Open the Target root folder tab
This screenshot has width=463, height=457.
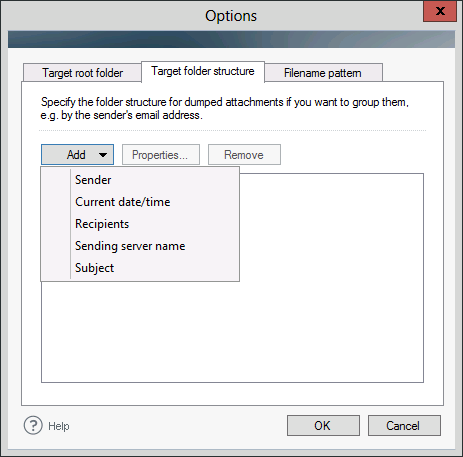82,73
